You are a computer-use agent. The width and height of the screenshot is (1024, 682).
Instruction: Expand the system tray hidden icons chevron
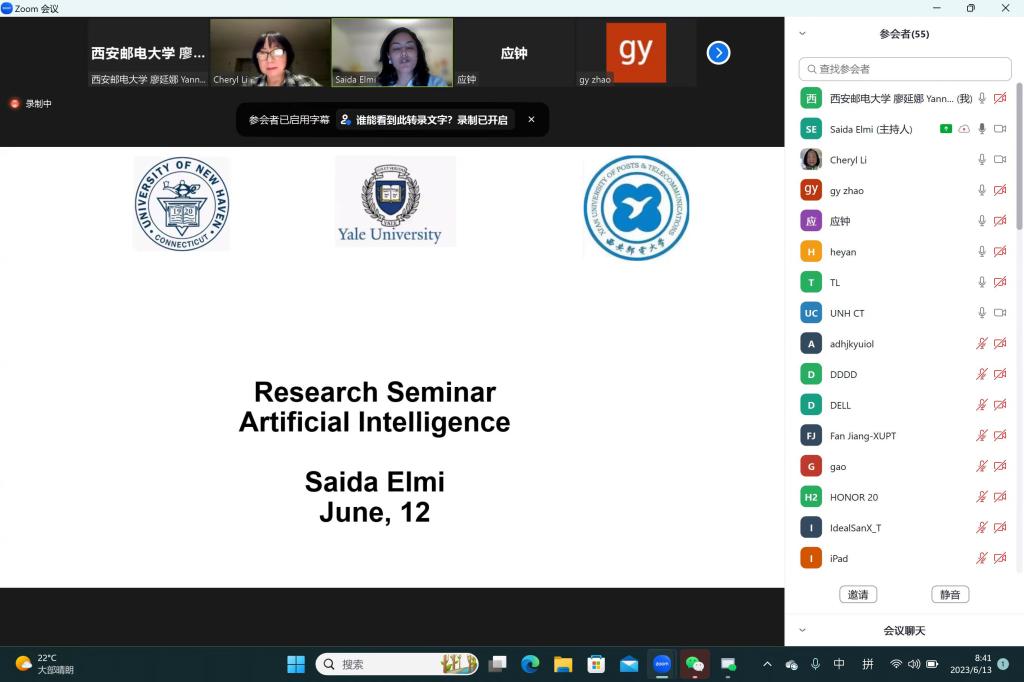click(767, 664)
